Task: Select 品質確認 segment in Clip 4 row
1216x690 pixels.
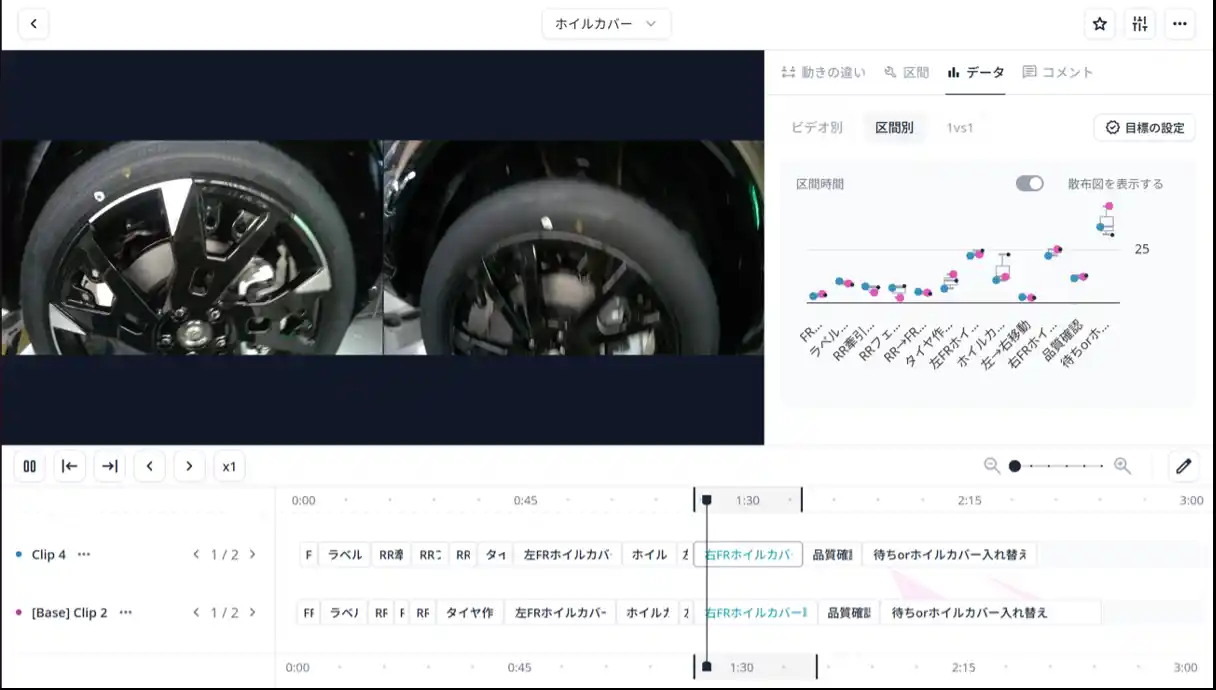Action: point(832,554)
